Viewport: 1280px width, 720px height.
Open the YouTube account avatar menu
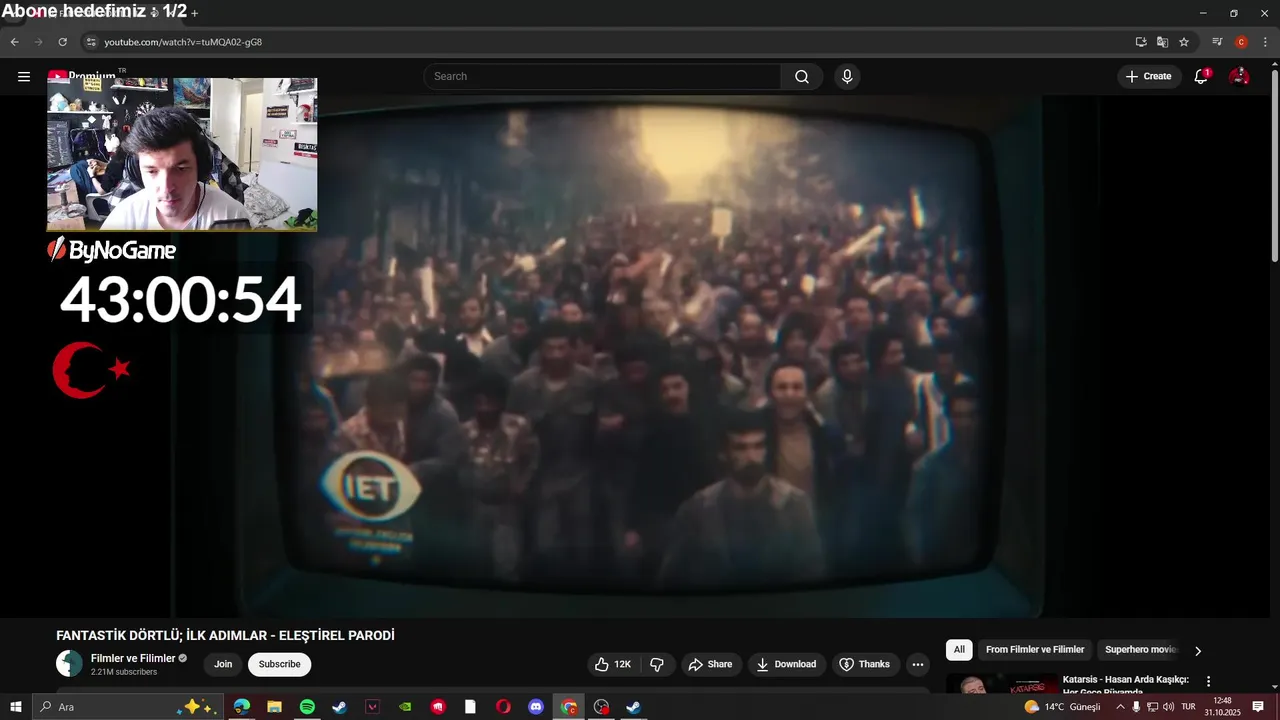coord(1239,77)
